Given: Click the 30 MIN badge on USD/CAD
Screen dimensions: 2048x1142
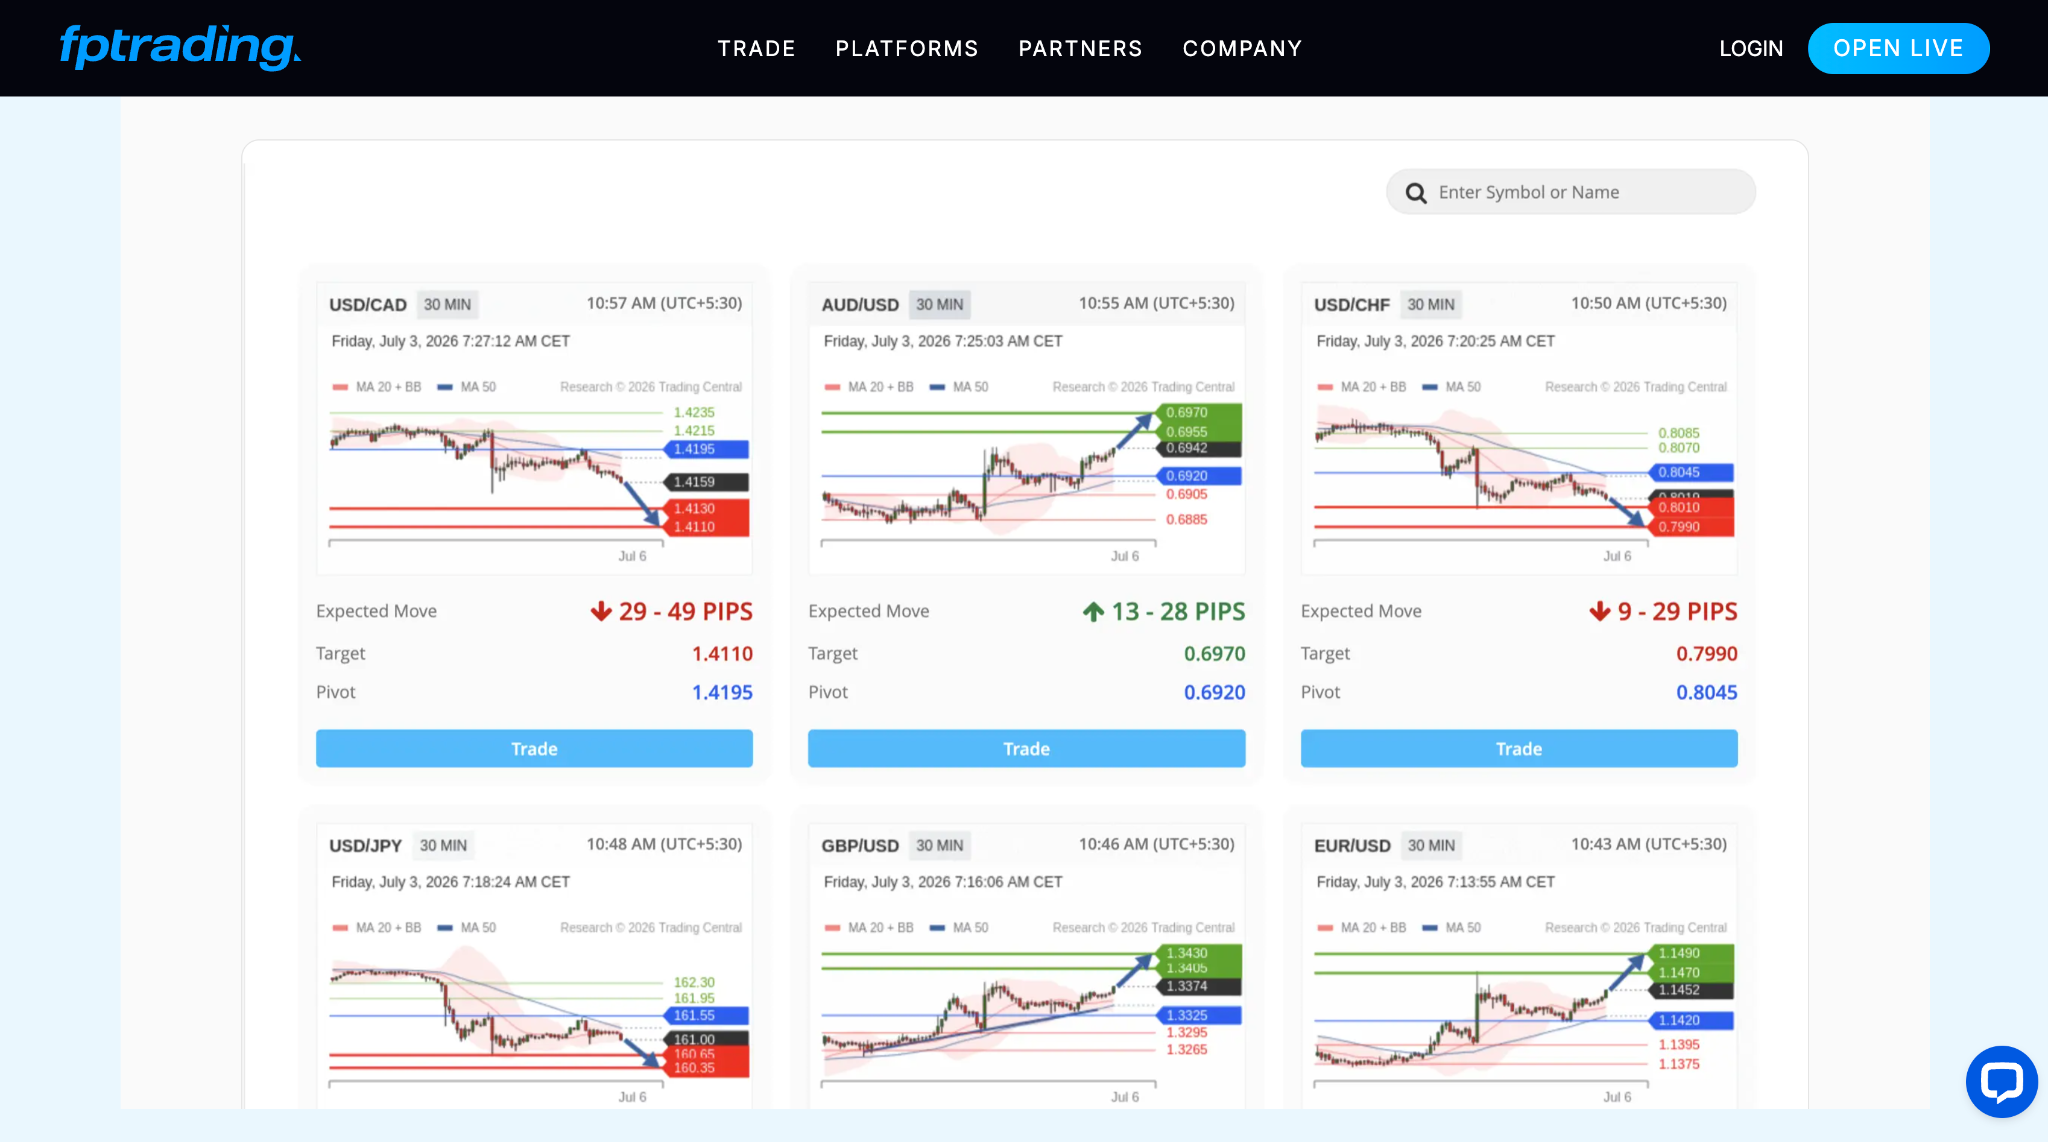Looking at the screenshot, I should 447,304.
